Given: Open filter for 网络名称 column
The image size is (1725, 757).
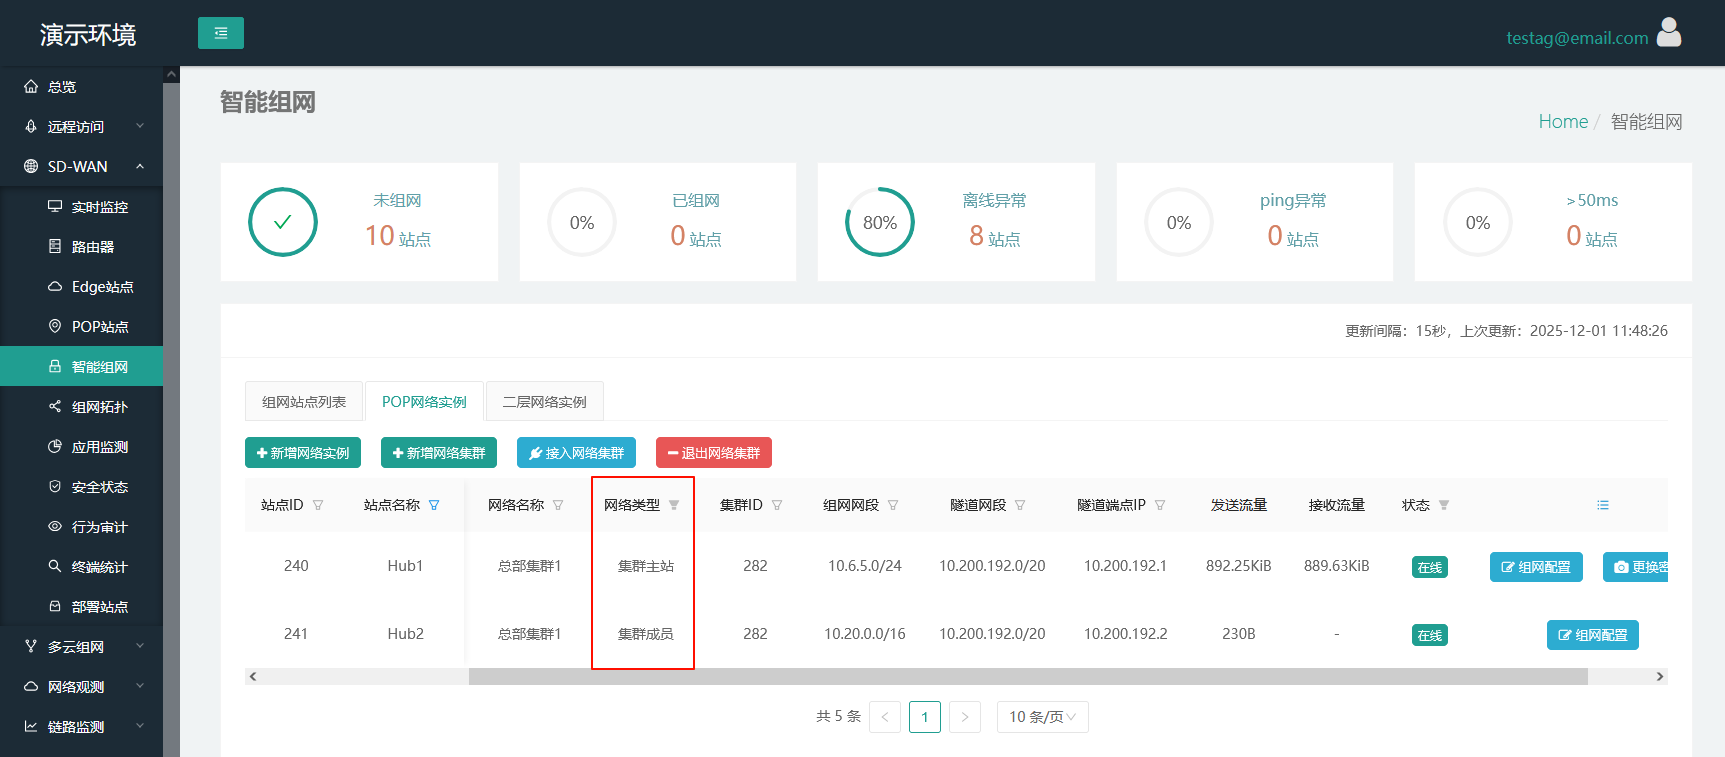Looking at the screenshot, I should (x=558, y=505).
